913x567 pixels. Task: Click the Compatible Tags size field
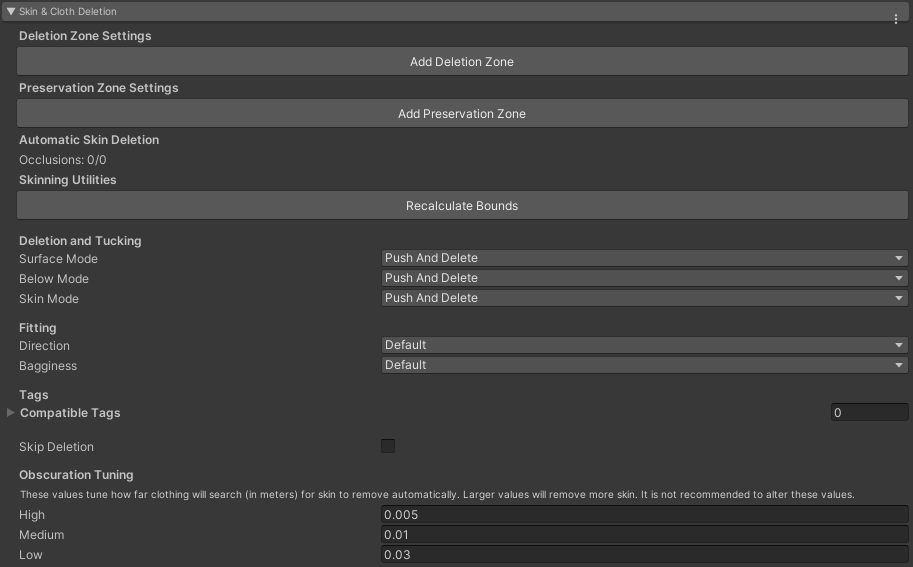pyautogui.click(x=868, y=413)
